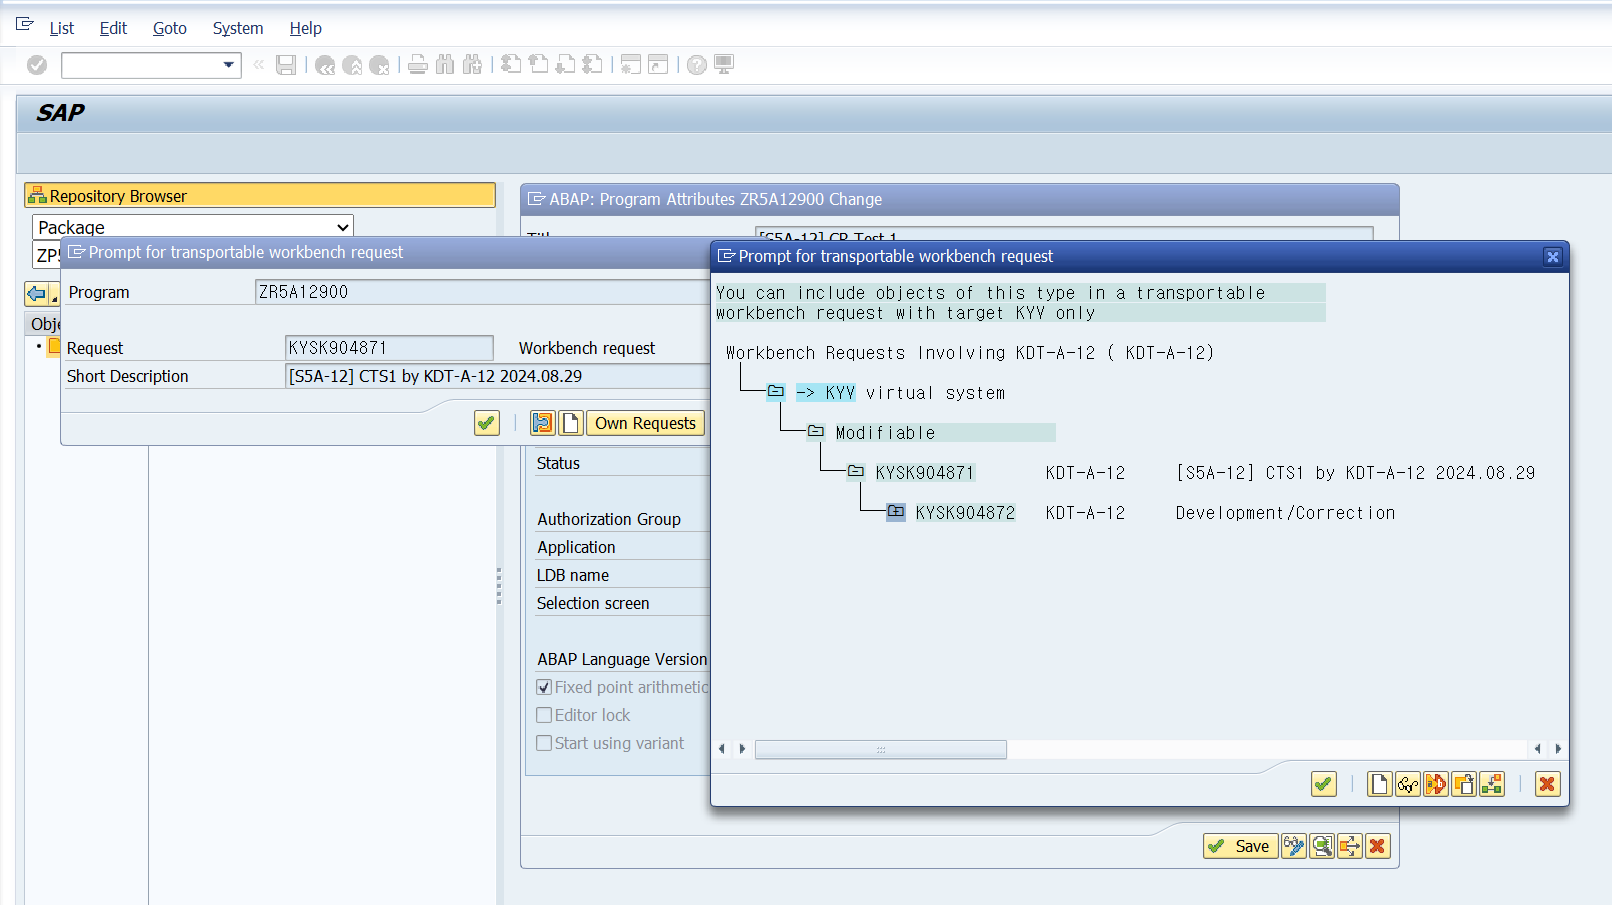This screenshot has width=1612, height=905.
Task: Click the a-to-b rename icon in front dialog
Action: pos(1436,784)
